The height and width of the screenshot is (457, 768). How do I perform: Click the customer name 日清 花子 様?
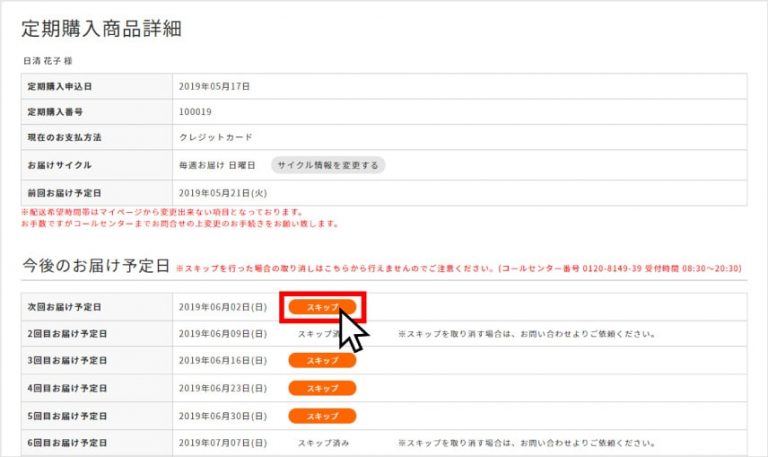(x=48, y=61)
